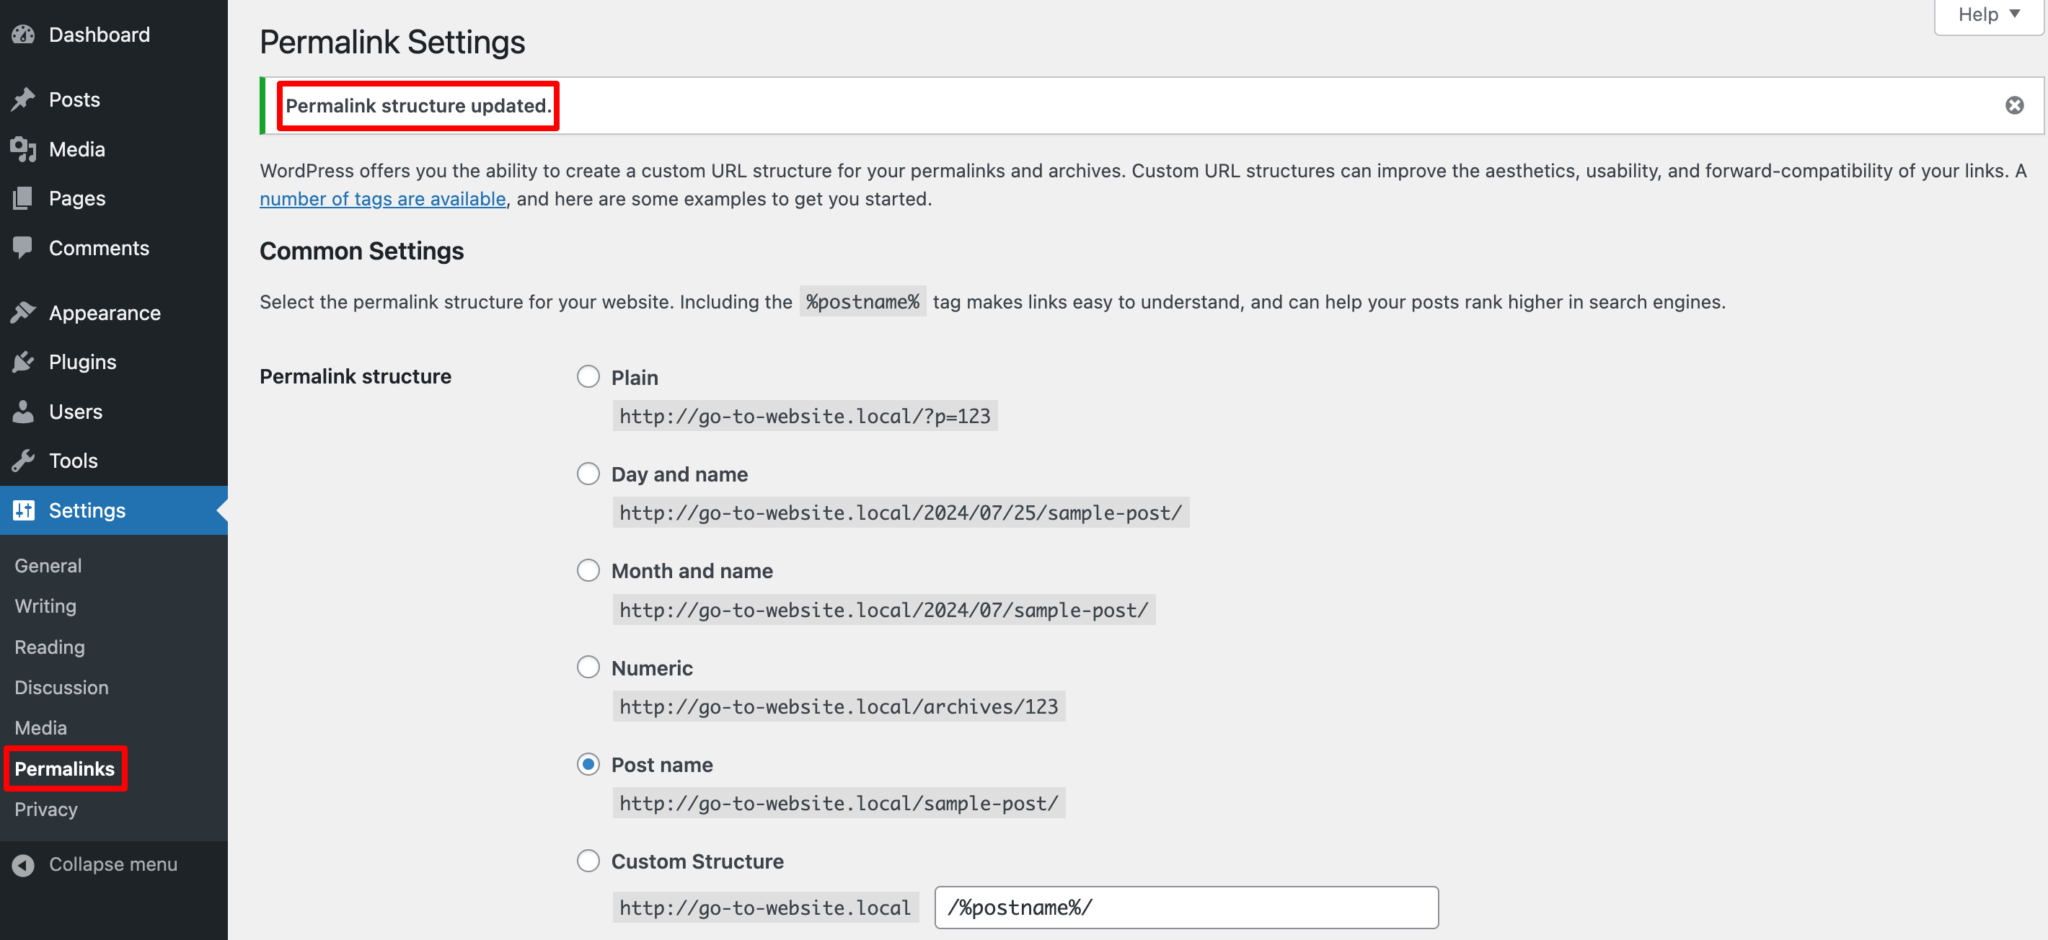The height and width of the screenshot is (940, 2048).
Task: Open the number of tags available link
Action: click(x=382, y=198)
